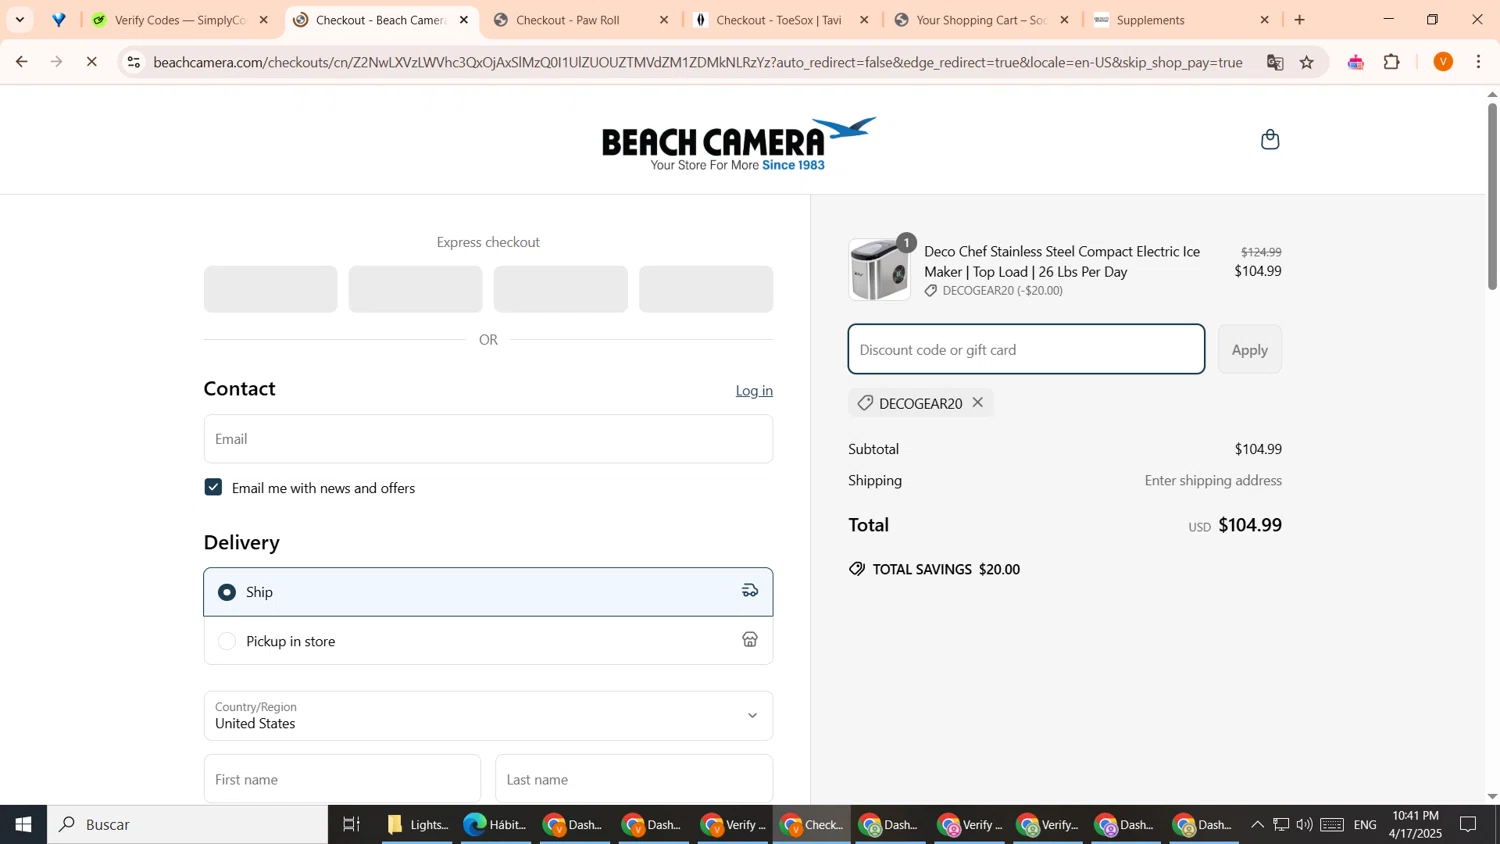The height and width of the screenshot is (844, 1500).
Task: Close the Checkout ToeSox tab
Action: click(x=864, y=20)
